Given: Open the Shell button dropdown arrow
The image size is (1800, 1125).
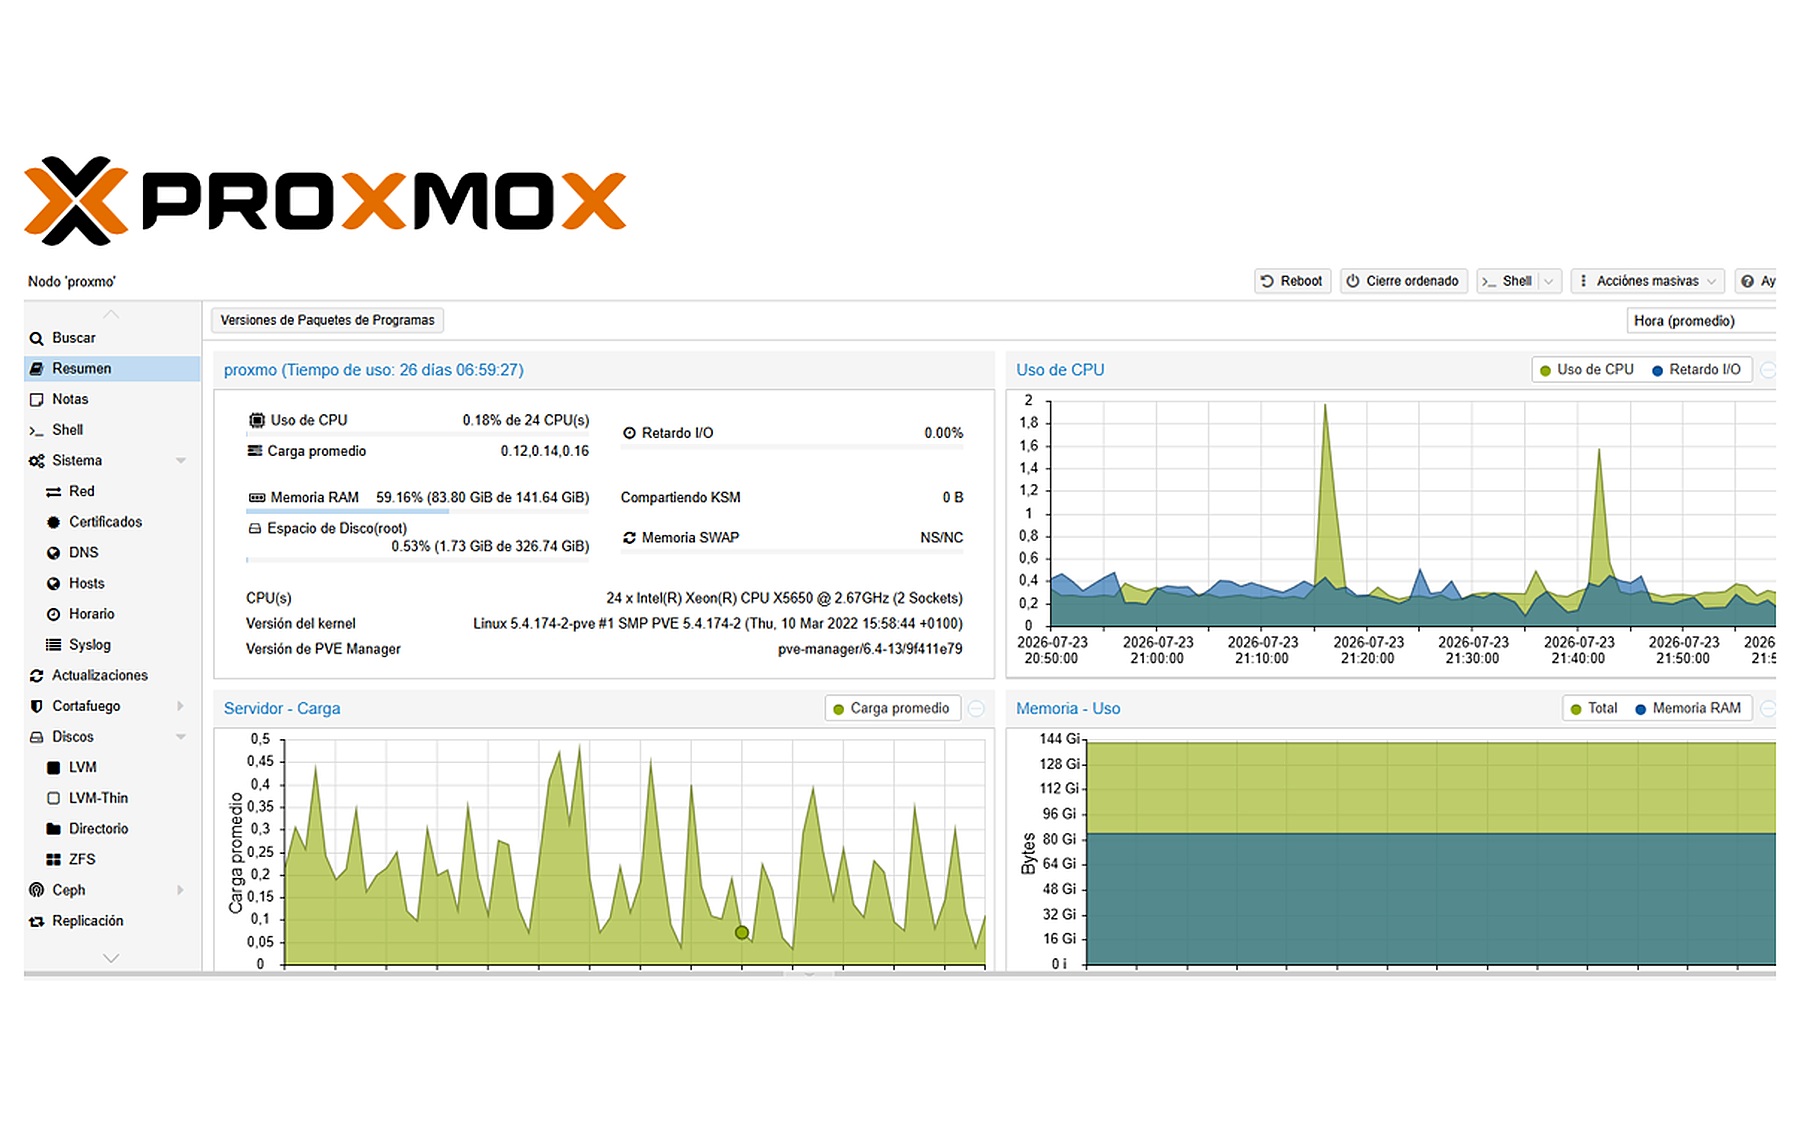Looking at the screenshot, I should coord(1549,282).
